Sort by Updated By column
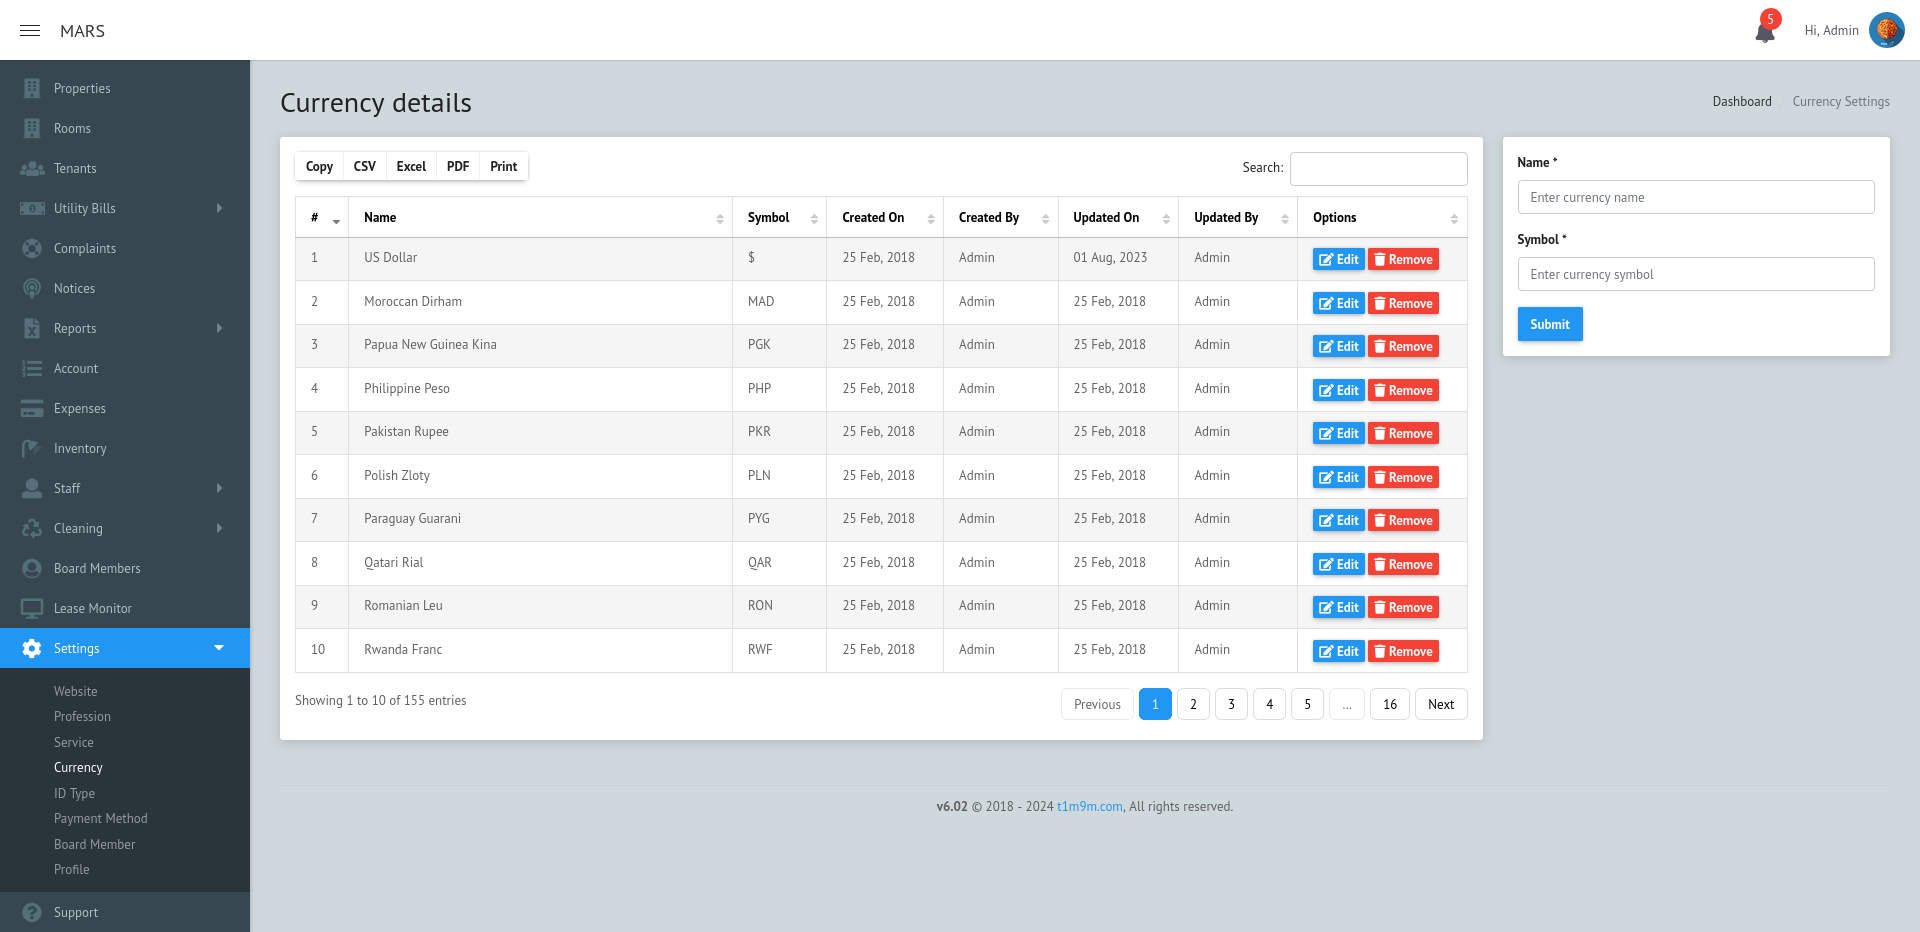 1238,217
